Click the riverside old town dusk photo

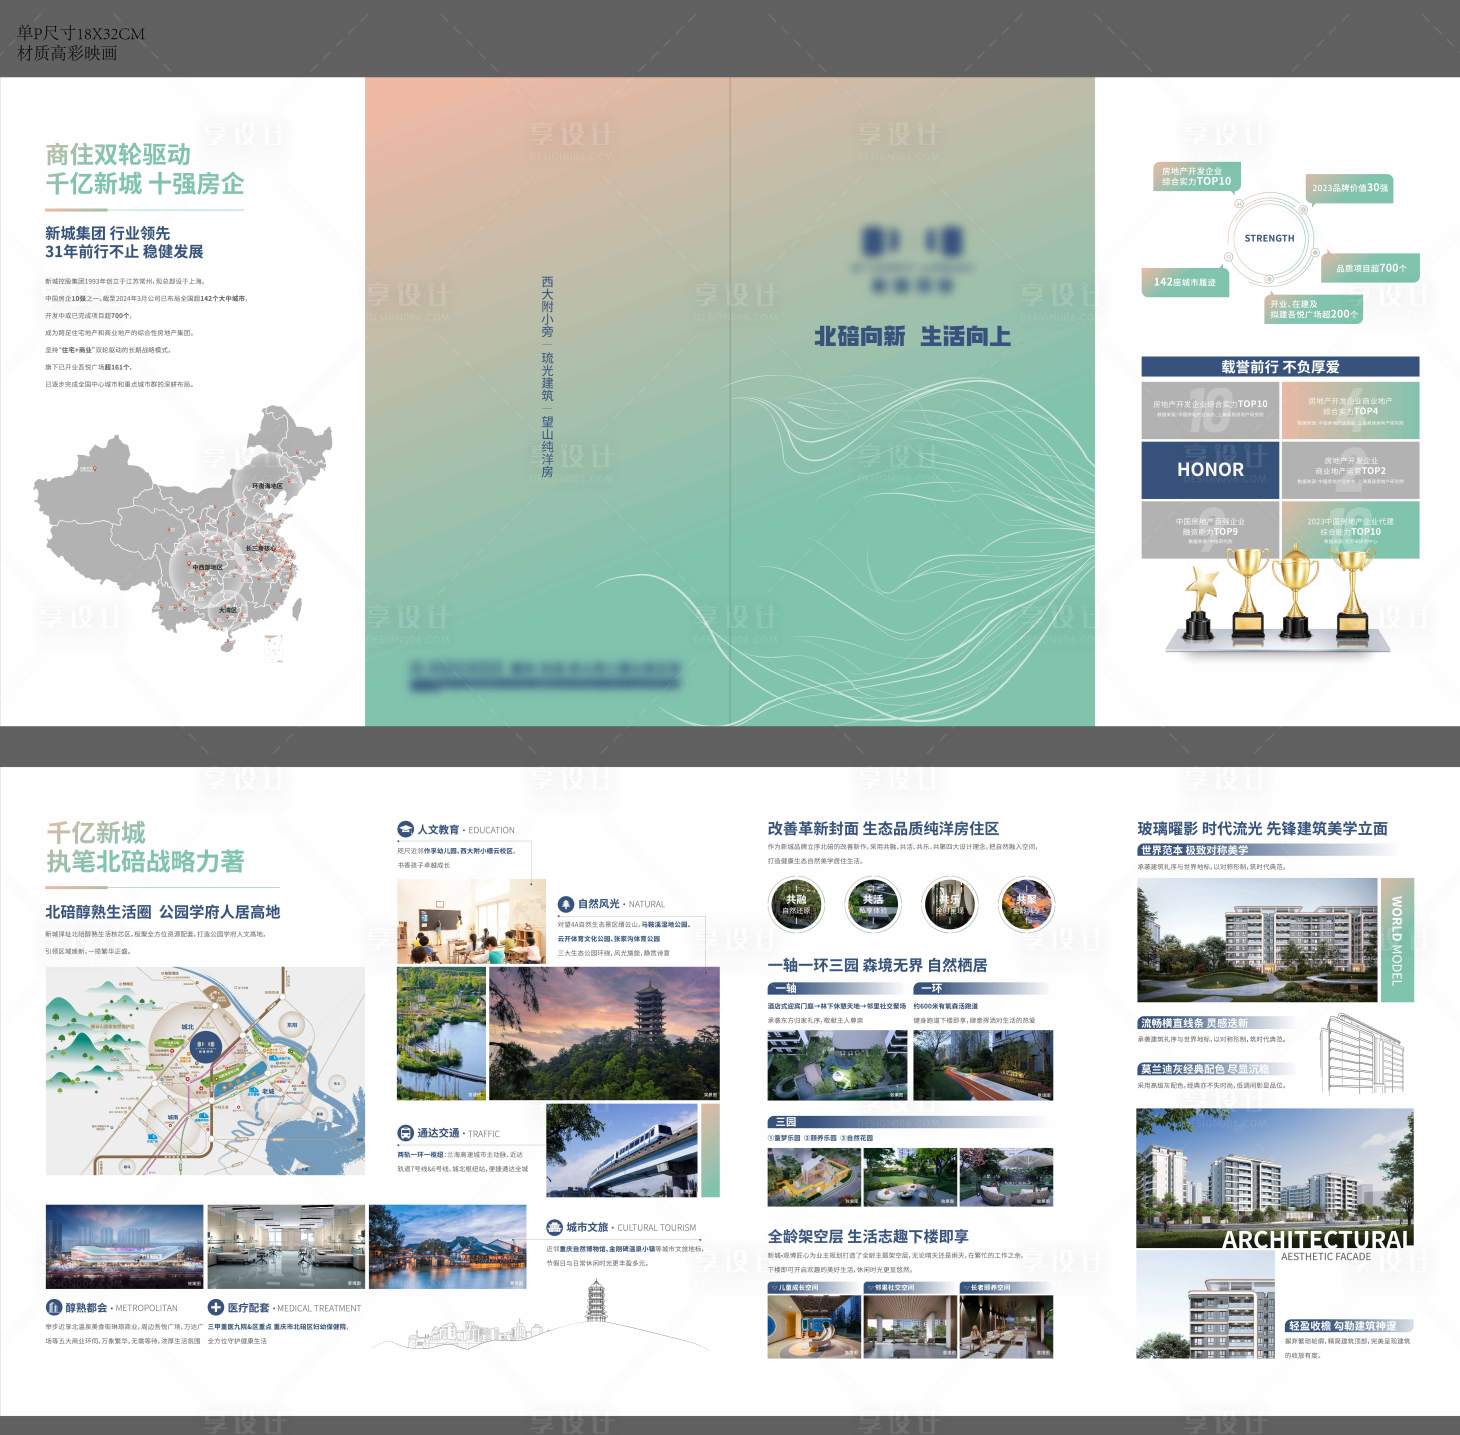pos(447,1247)
